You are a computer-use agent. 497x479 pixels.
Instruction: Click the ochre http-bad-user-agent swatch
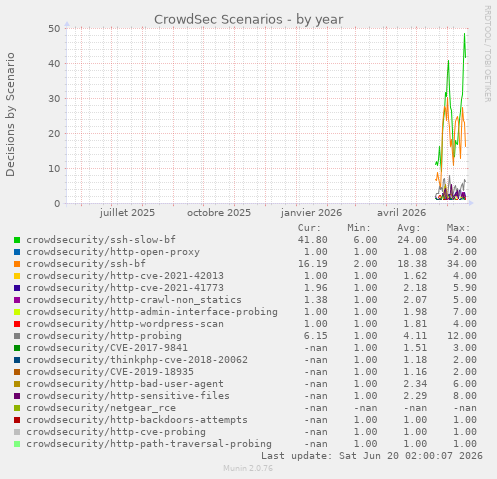[17, 384]
